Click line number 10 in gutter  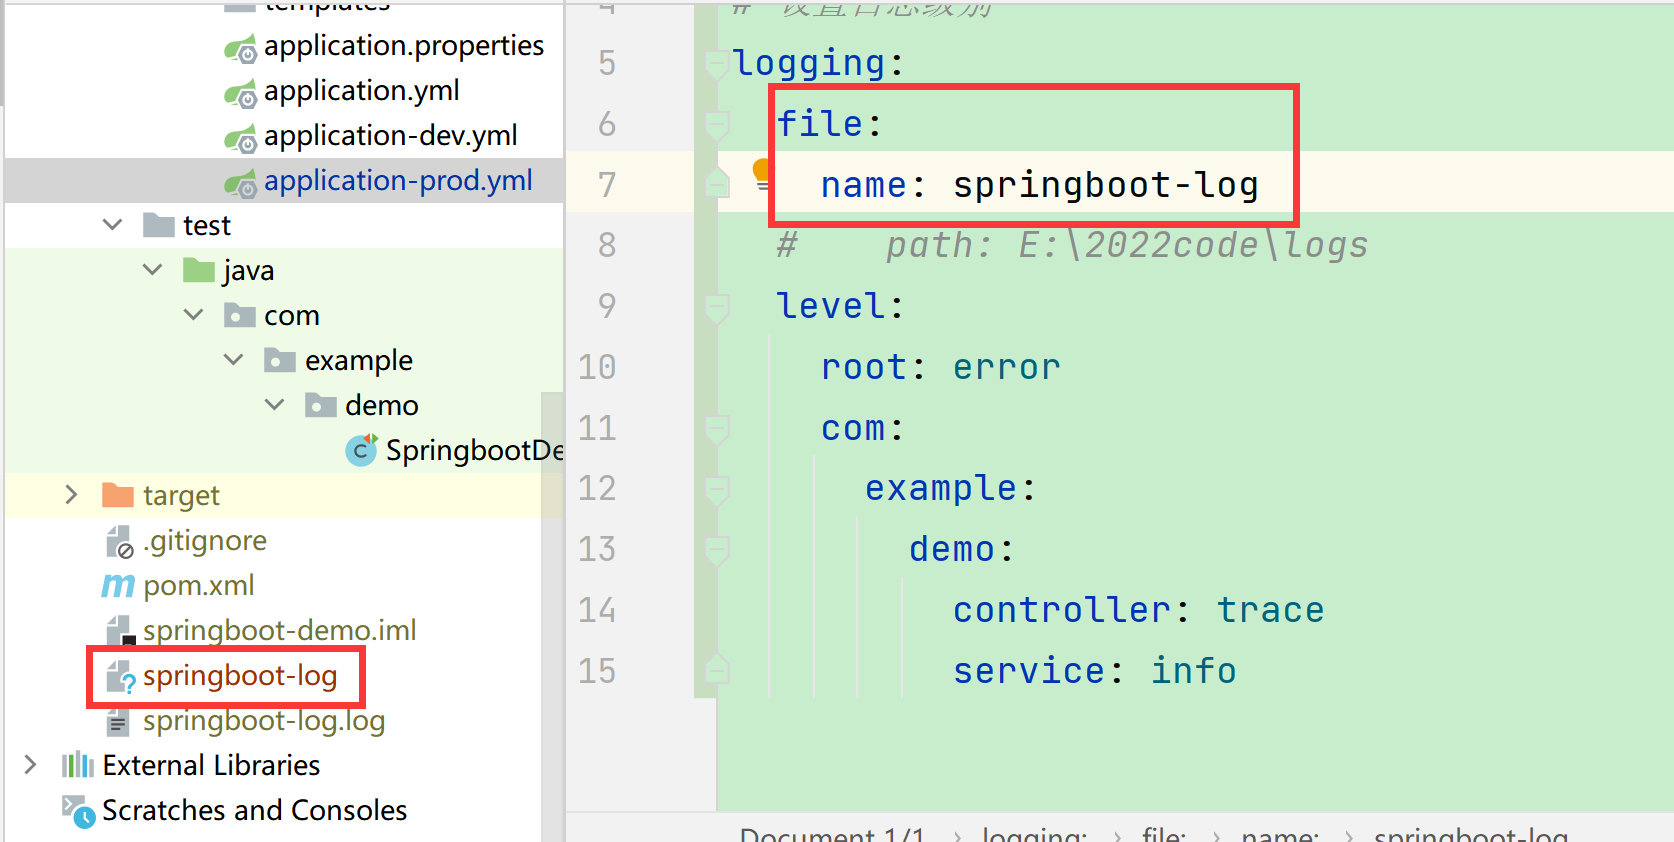click(x=597, y=368)
